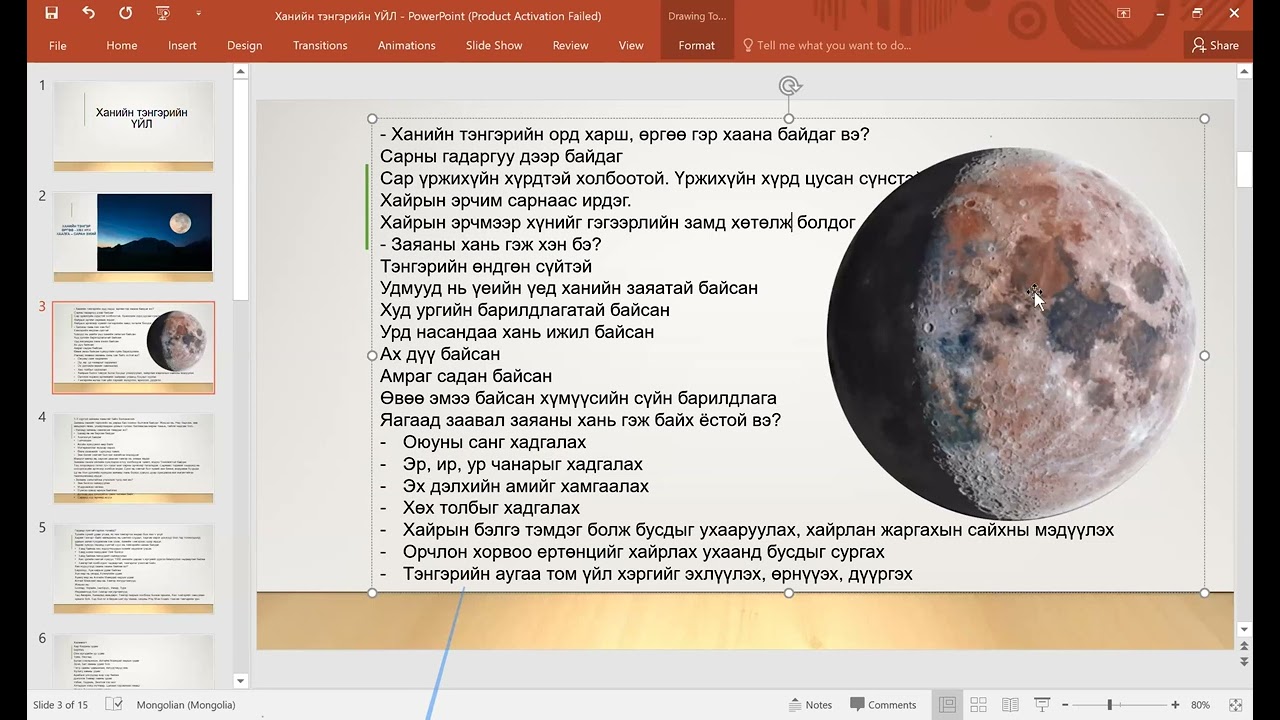This screenshot has width=1280, height=720.
Task: Switch to Normal view
Action: 946,705
